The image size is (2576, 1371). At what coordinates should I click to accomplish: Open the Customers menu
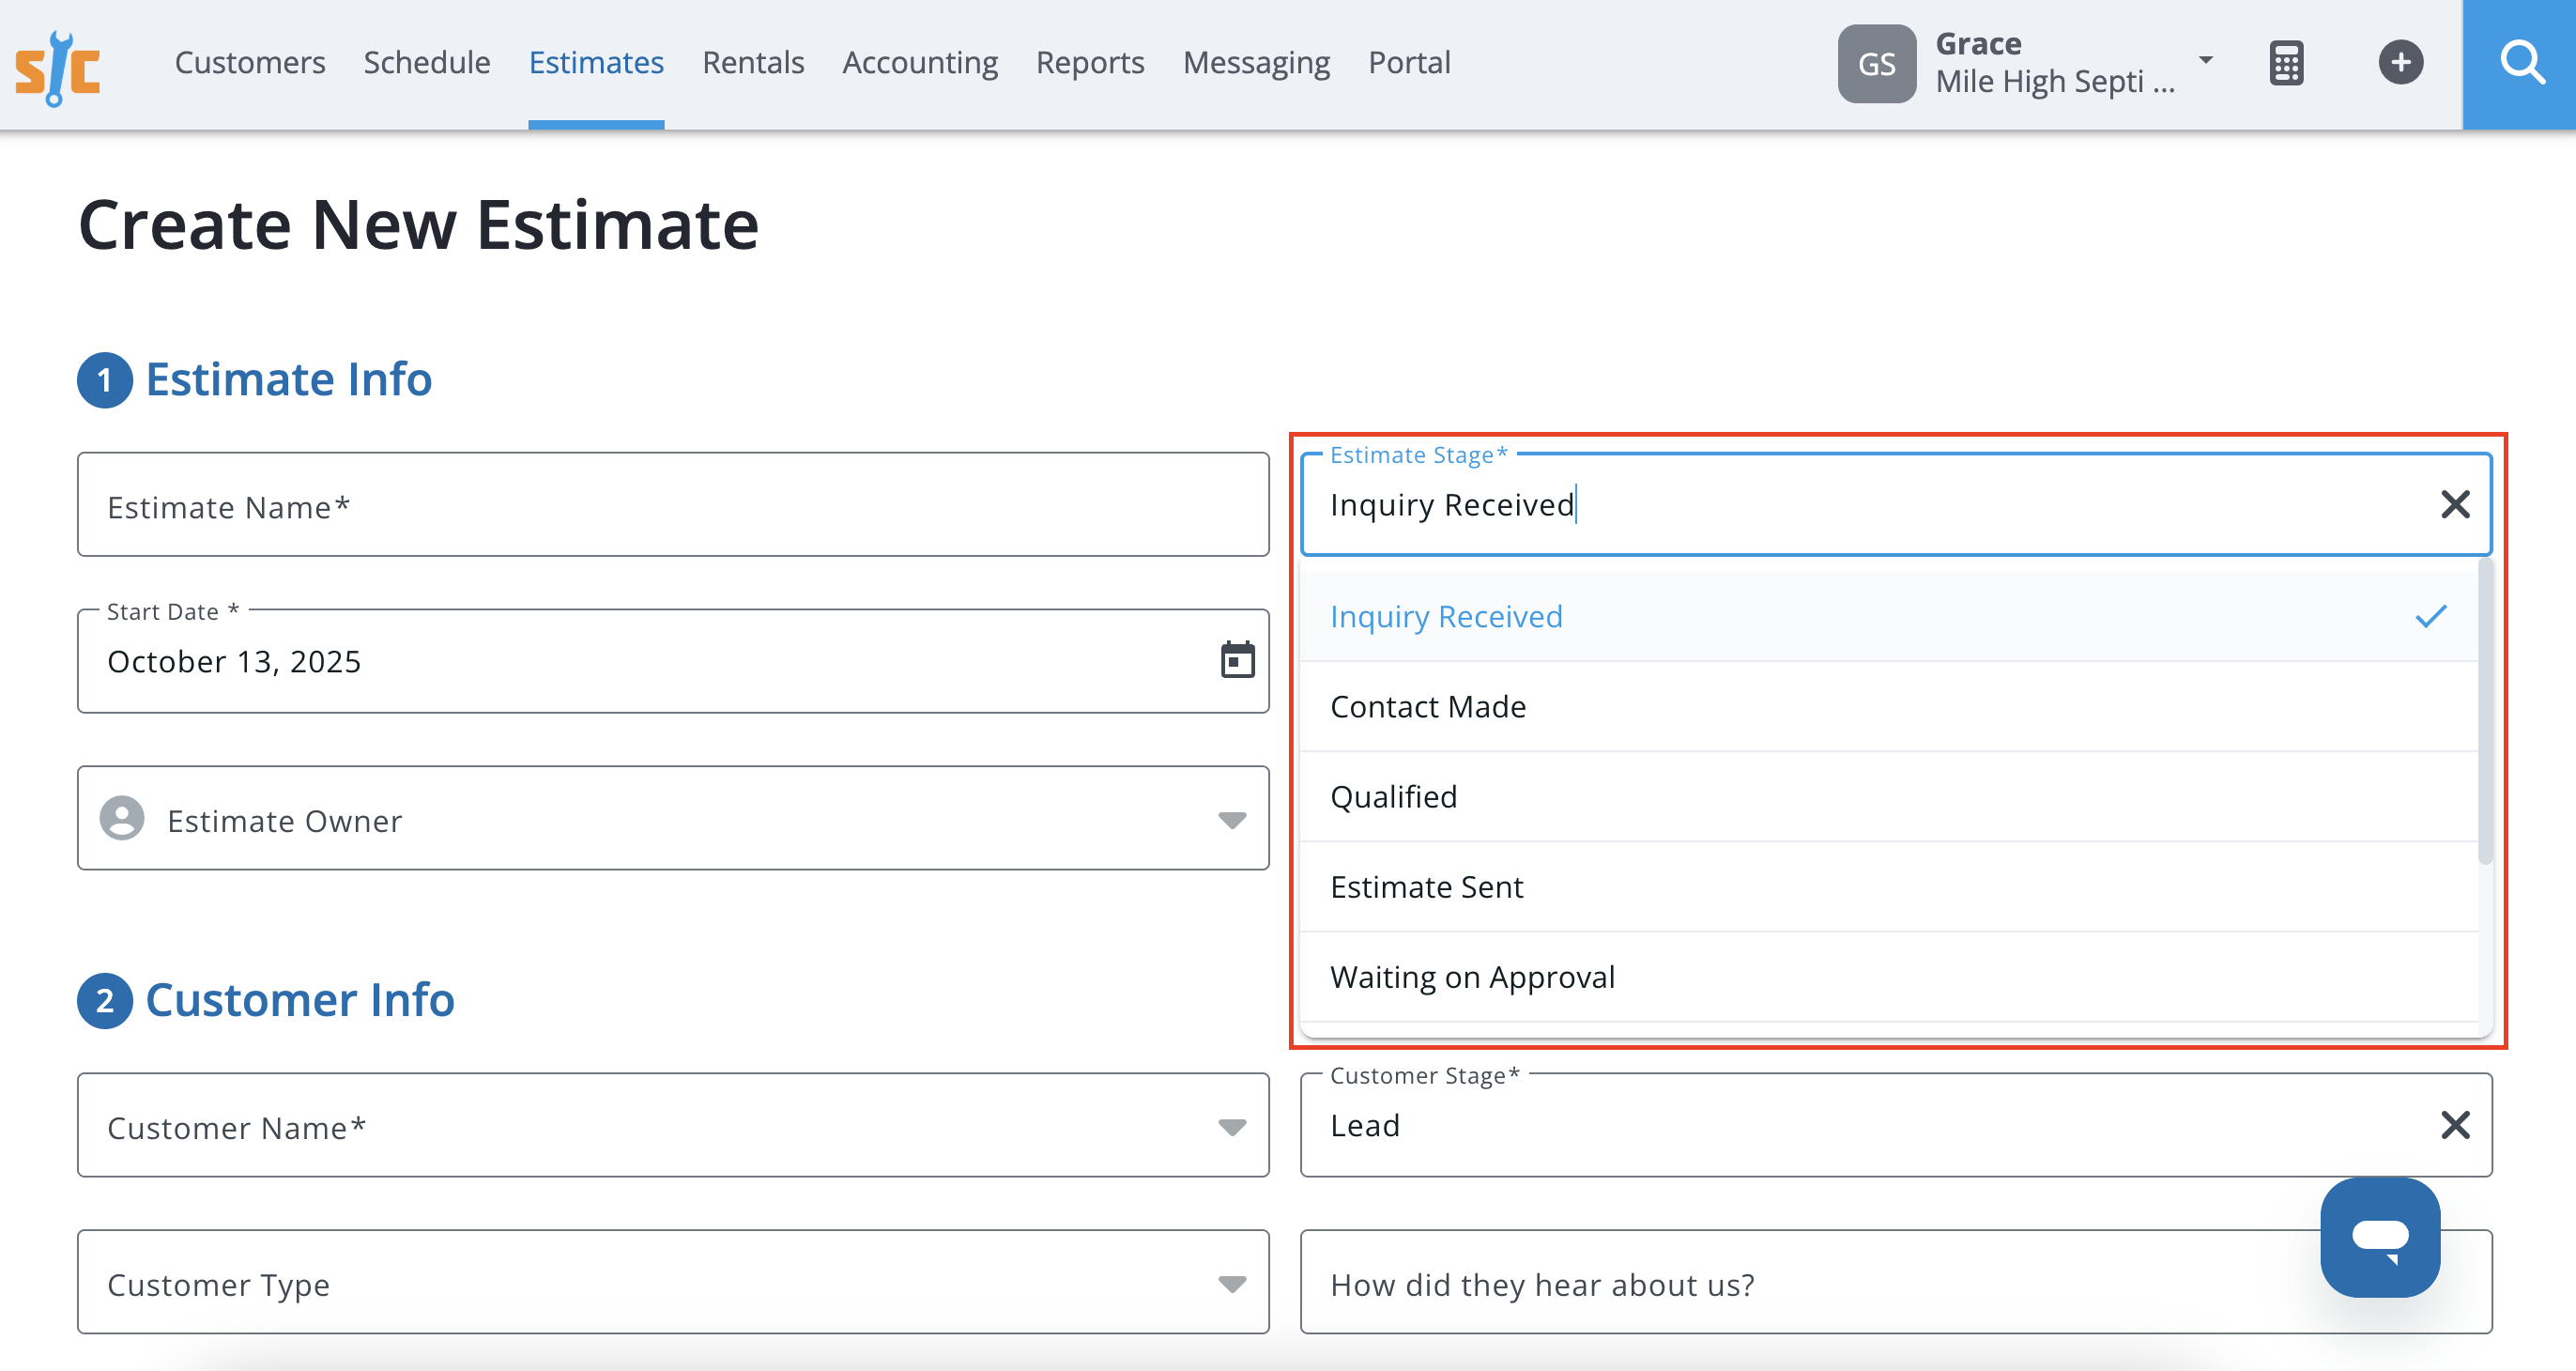pos(250,63)
